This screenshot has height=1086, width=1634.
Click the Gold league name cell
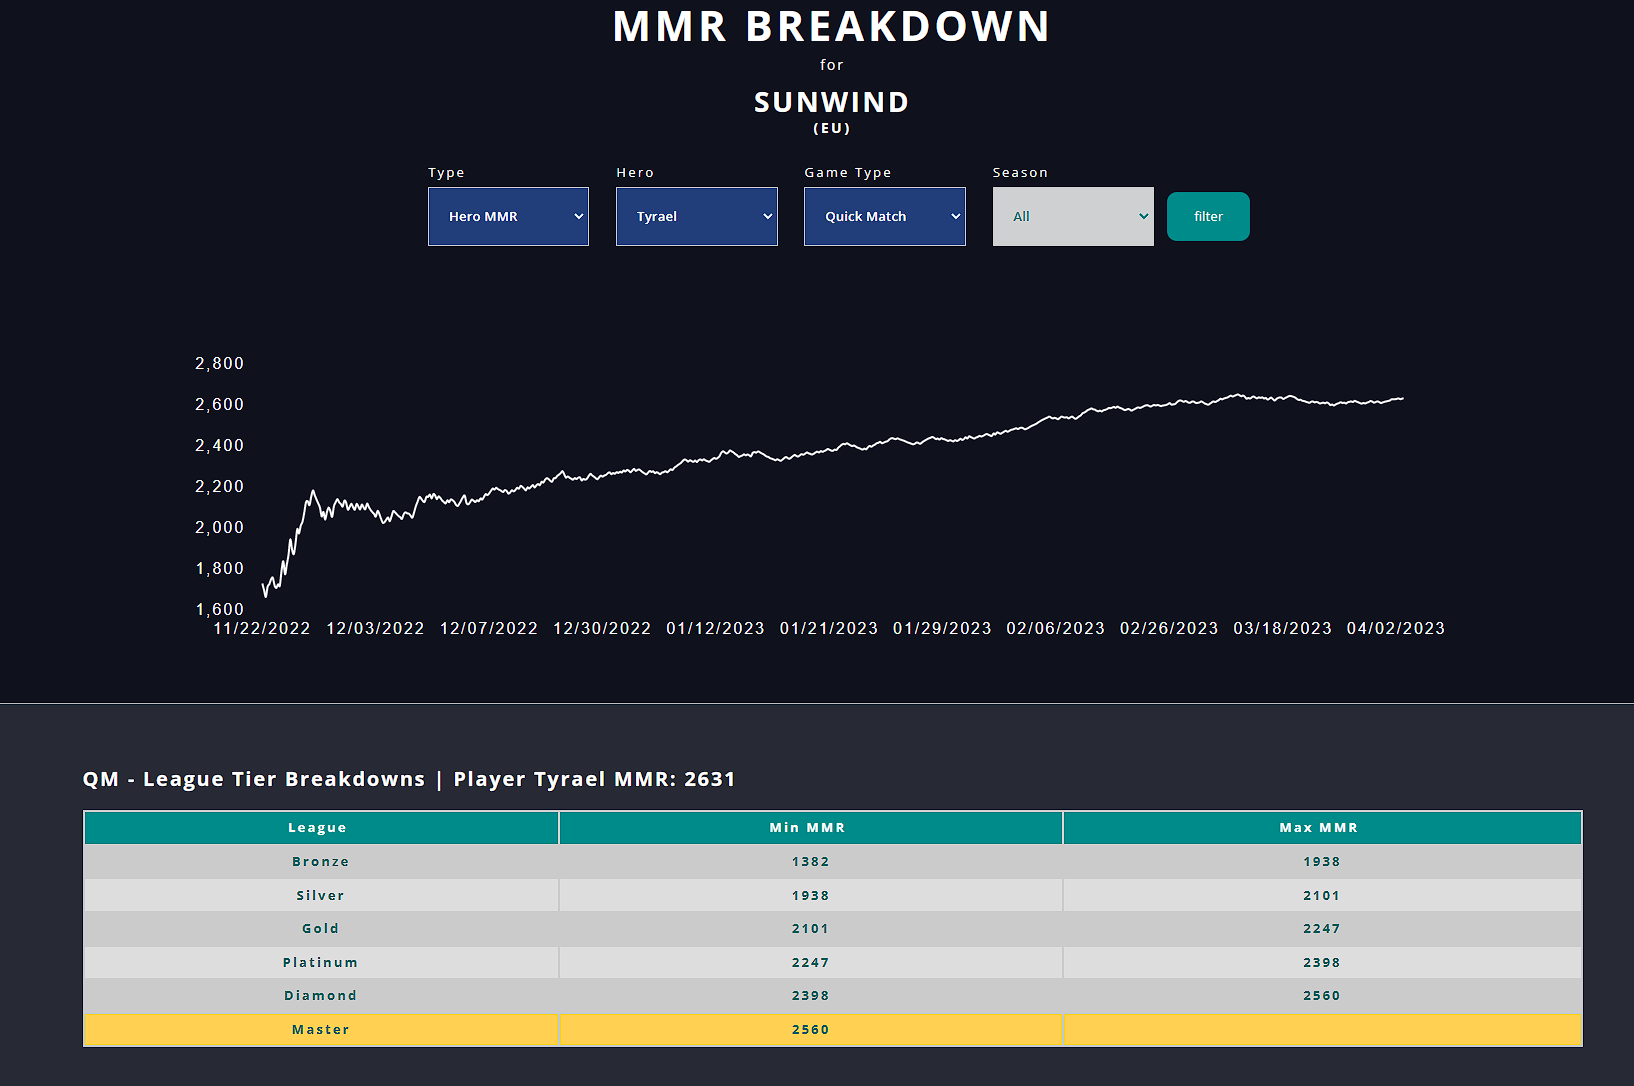[x=321, y=929]
